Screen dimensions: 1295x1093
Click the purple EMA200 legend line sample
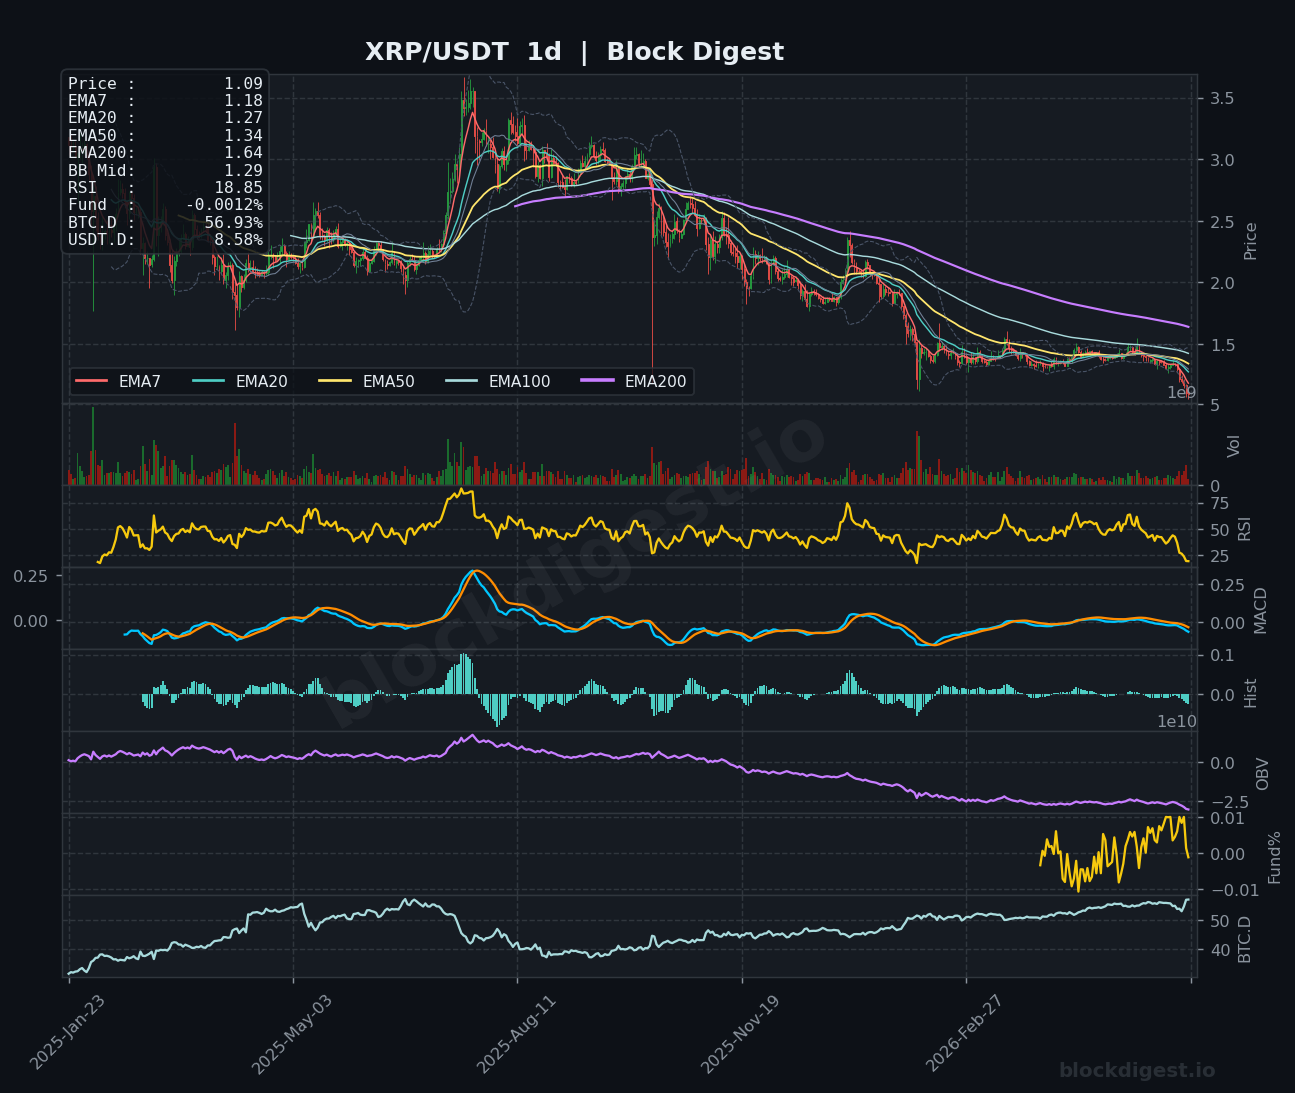click(598, 381)
